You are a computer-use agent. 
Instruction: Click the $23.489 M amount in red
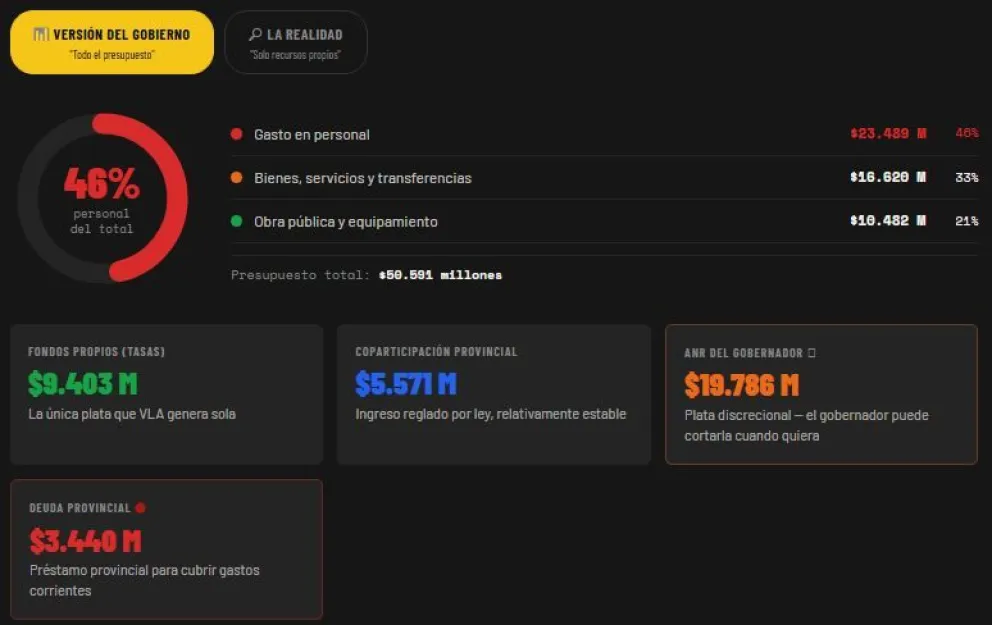[x=887, y=134]
